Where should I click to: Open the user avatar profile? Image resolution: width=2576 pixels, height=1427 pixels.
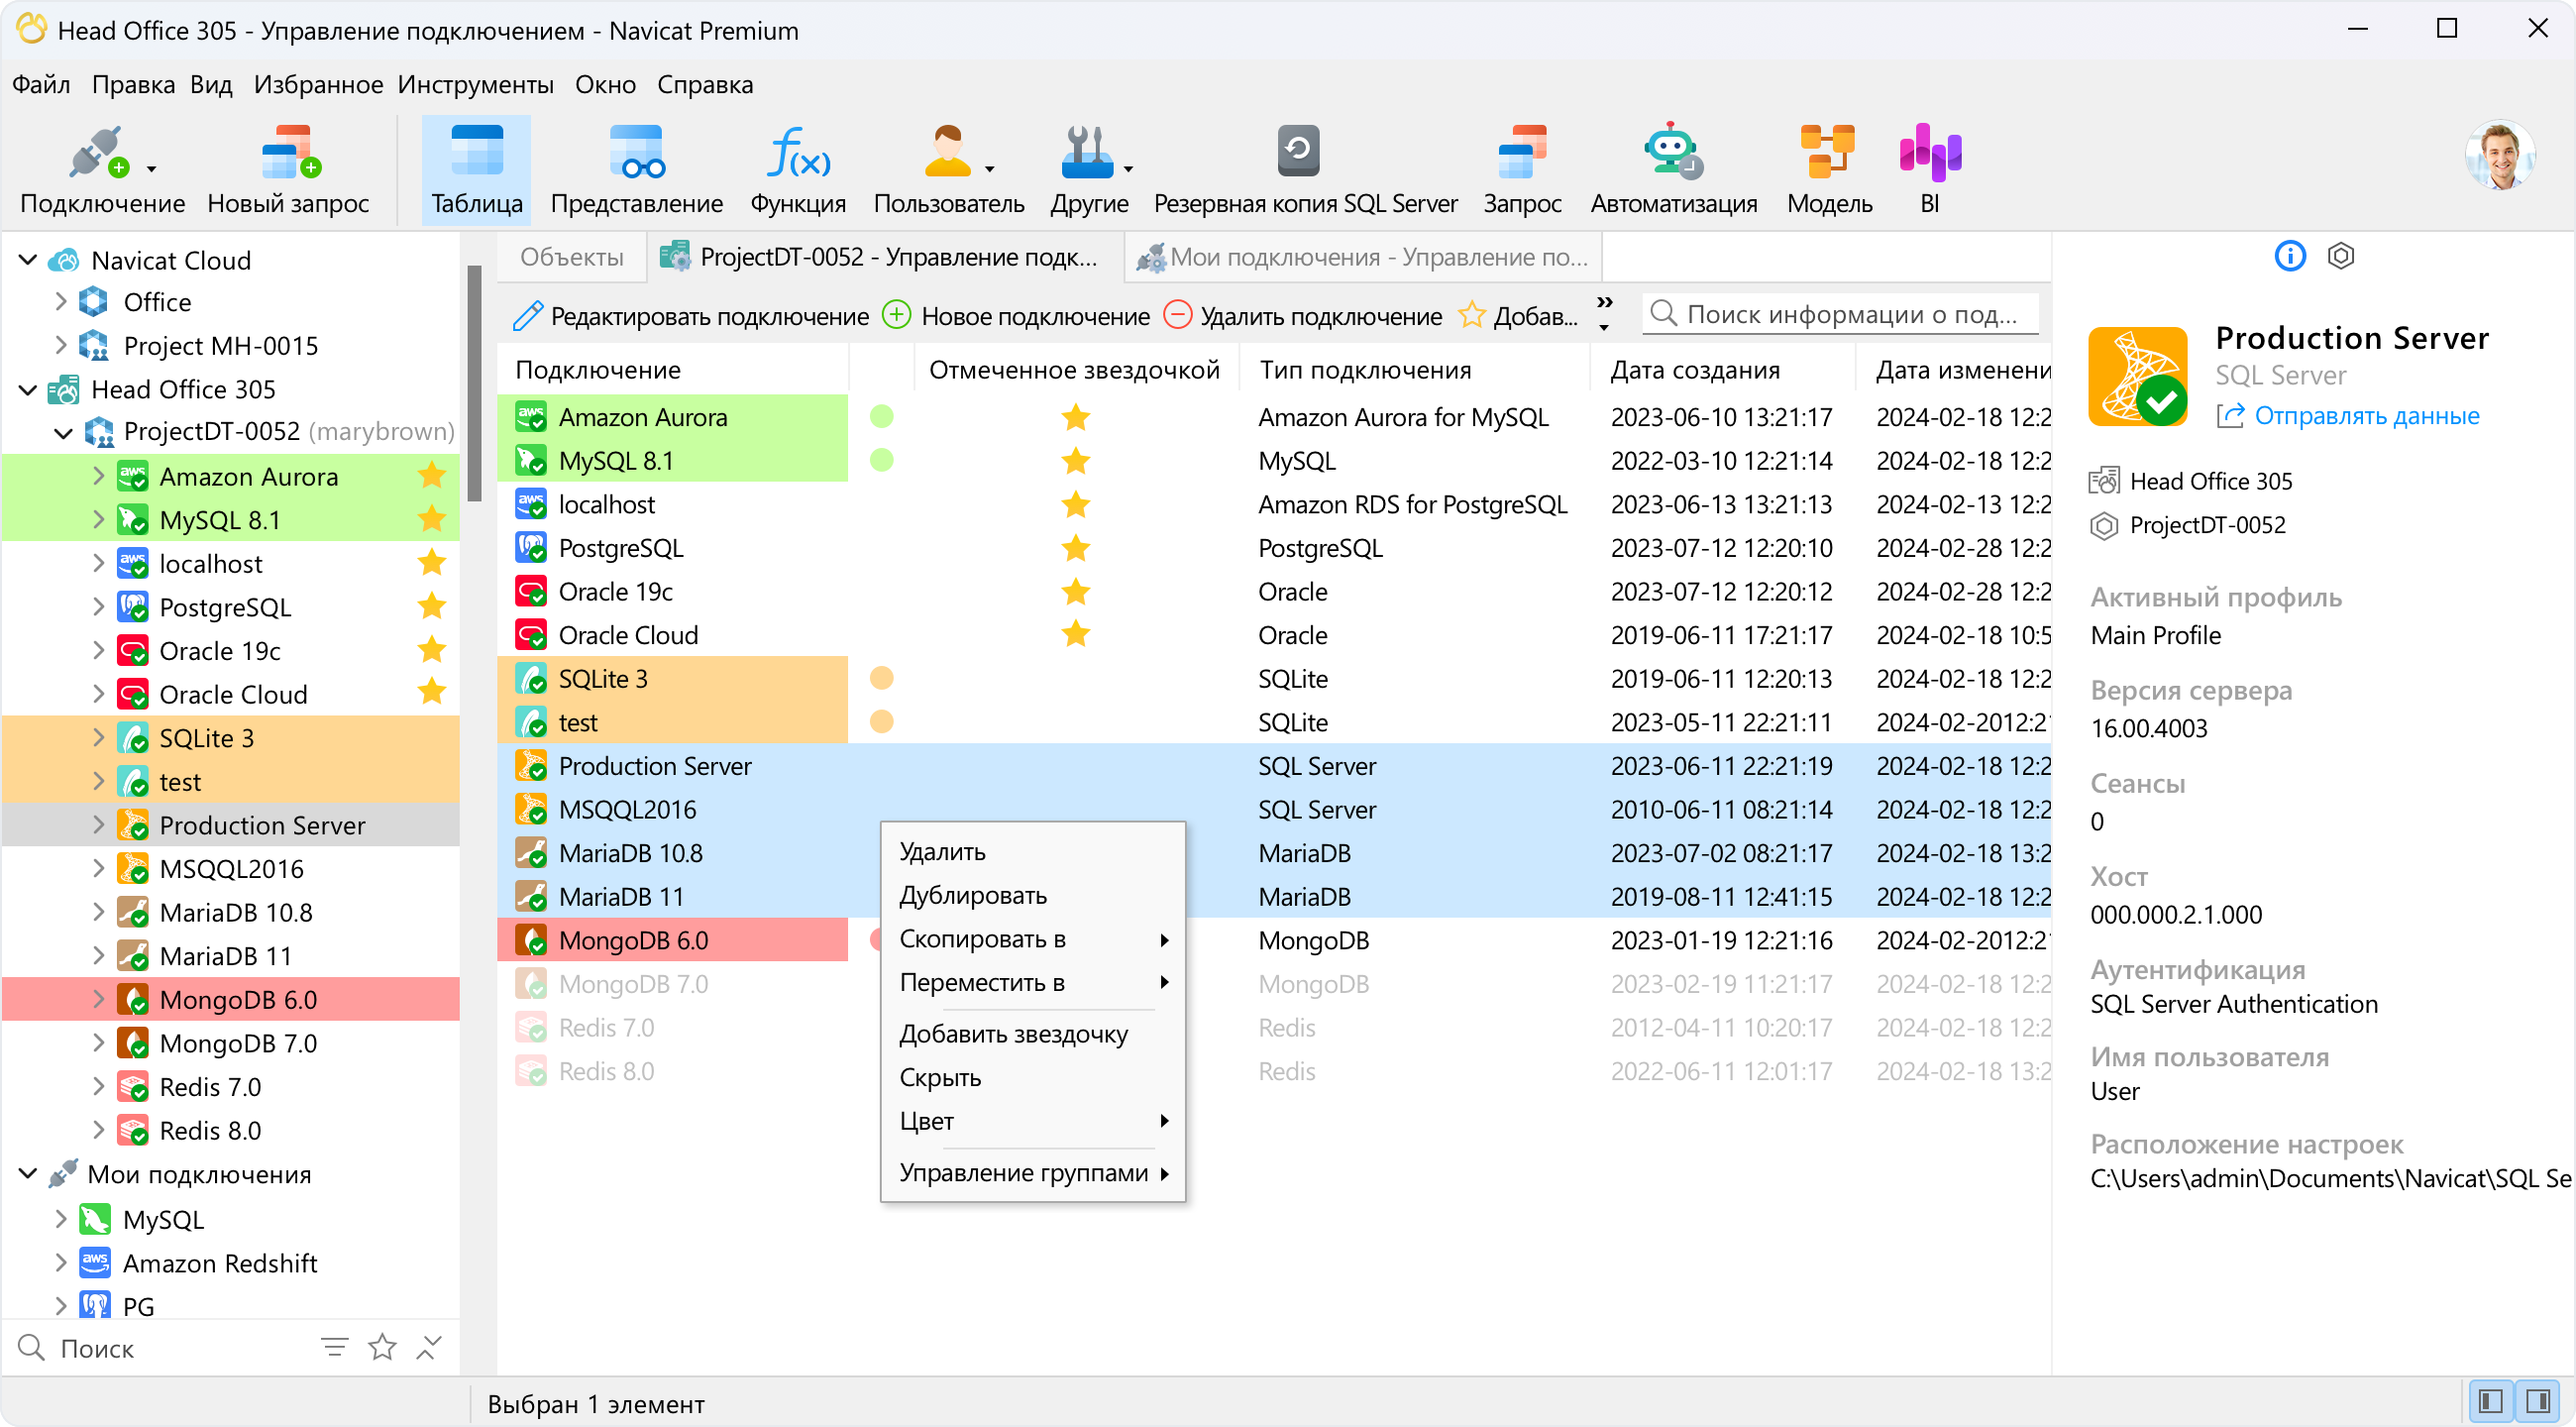(x=2500, y=157)
